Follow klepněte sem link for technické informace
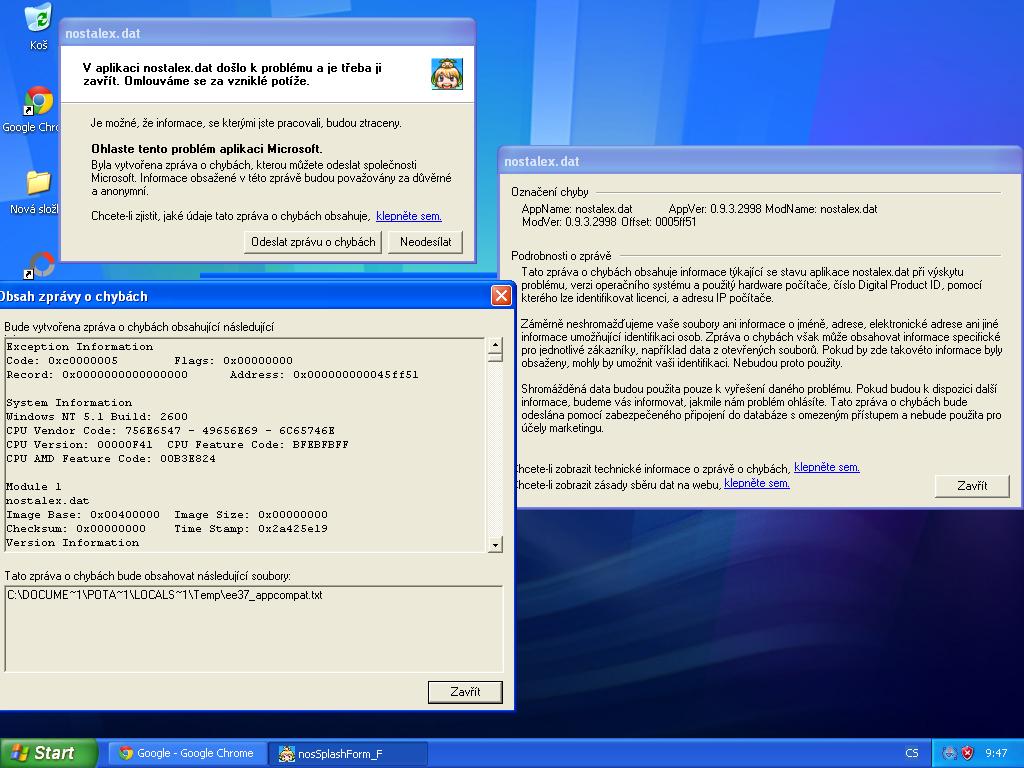The image size is (1024, 768). coord(827,468)
